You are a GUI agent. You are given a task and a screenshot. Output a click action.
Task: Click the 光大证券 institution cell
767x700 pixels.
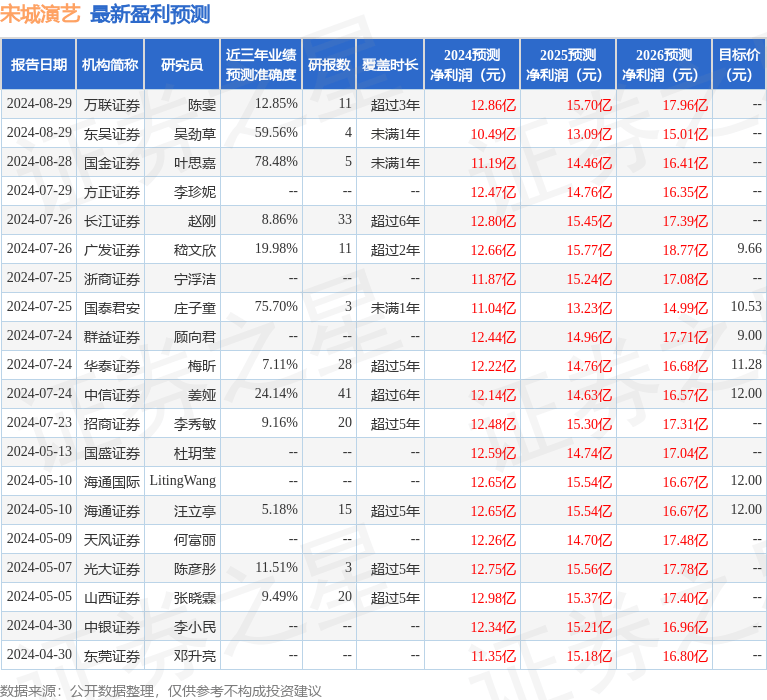[112, 568]
